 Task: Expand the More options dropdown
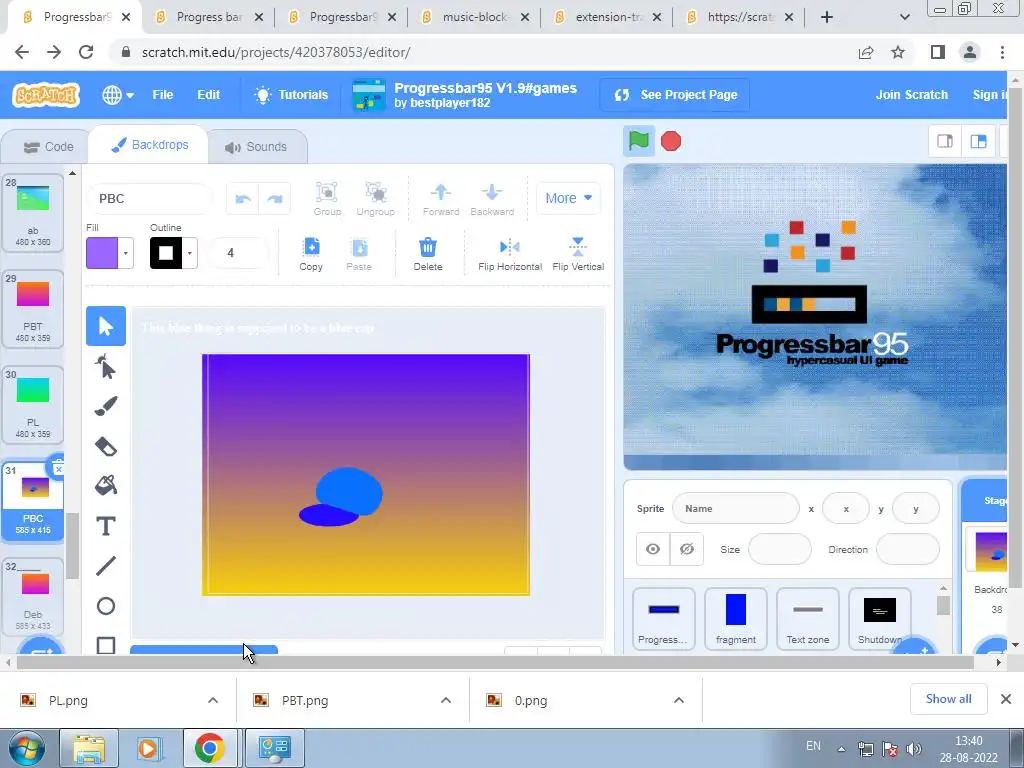click(568, 198)
